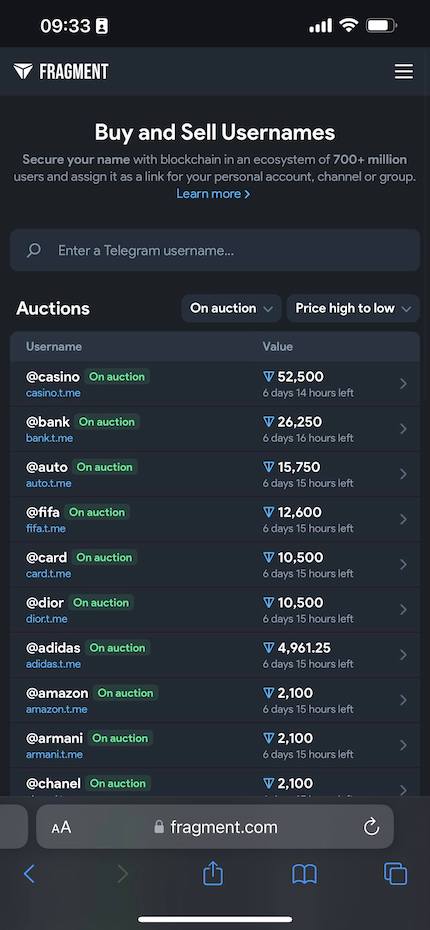This screenshot has height=930, width=430.
Task: Open Safari share sheet icon
Action: click(x=213, y=874)
